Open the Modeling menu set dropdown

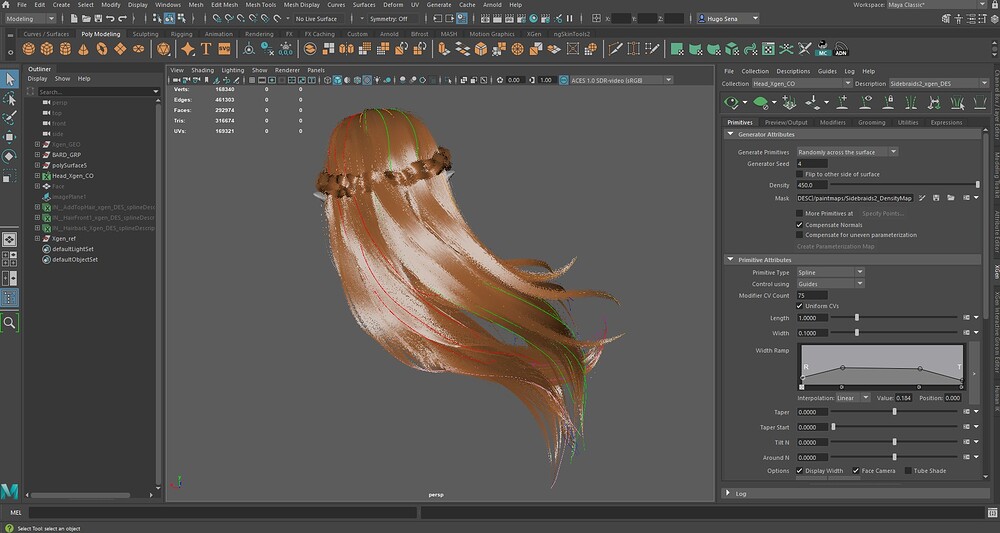pos(28,18)
